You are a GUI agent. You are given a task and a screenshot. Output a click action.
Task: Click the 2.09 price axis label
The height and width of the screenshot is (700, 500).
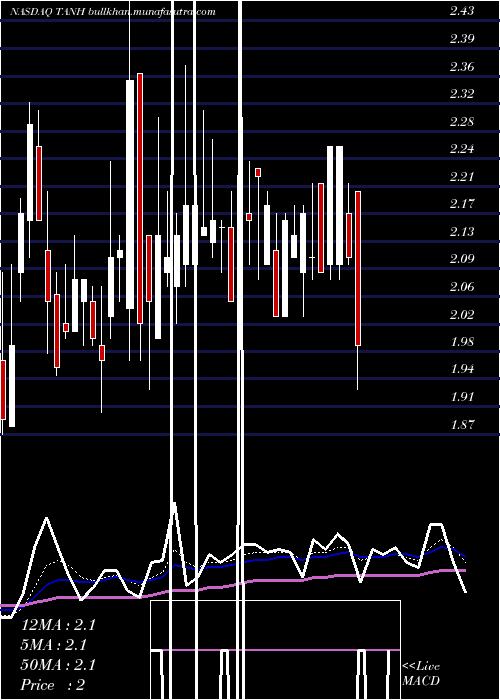[x=462, y=259]
